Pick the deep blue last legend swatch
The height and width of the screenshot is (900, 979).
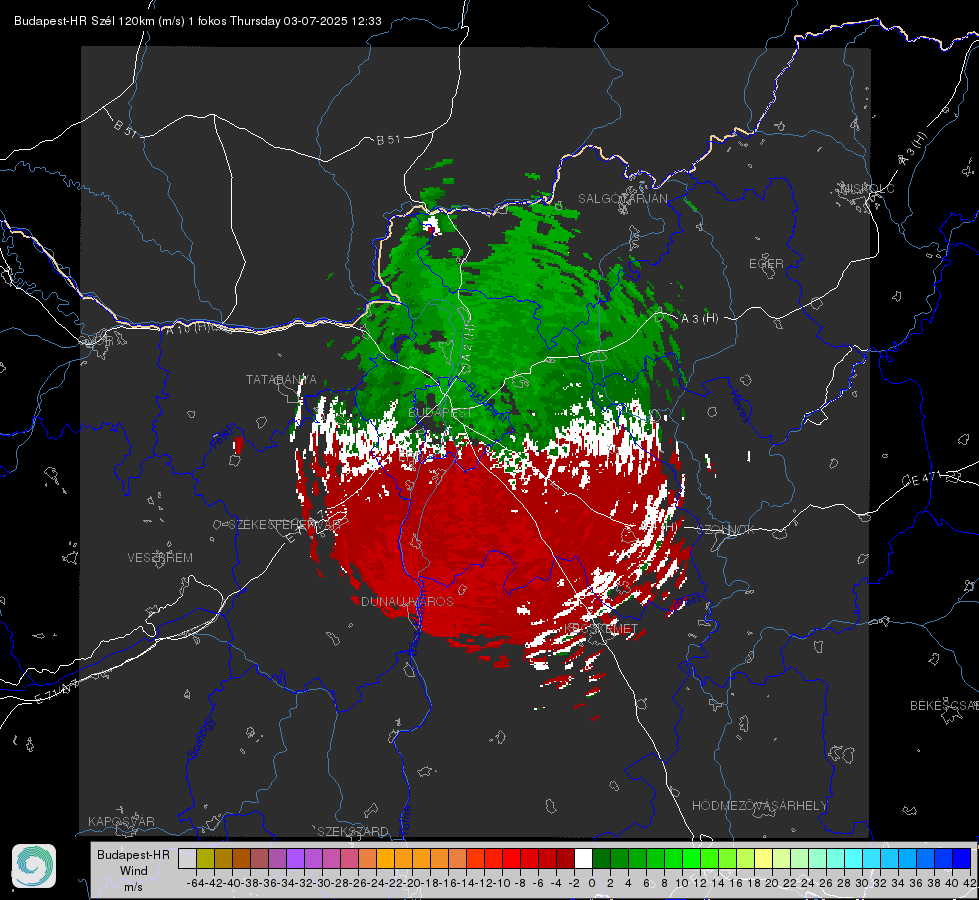pyautogui.click(x=962, y=858)
